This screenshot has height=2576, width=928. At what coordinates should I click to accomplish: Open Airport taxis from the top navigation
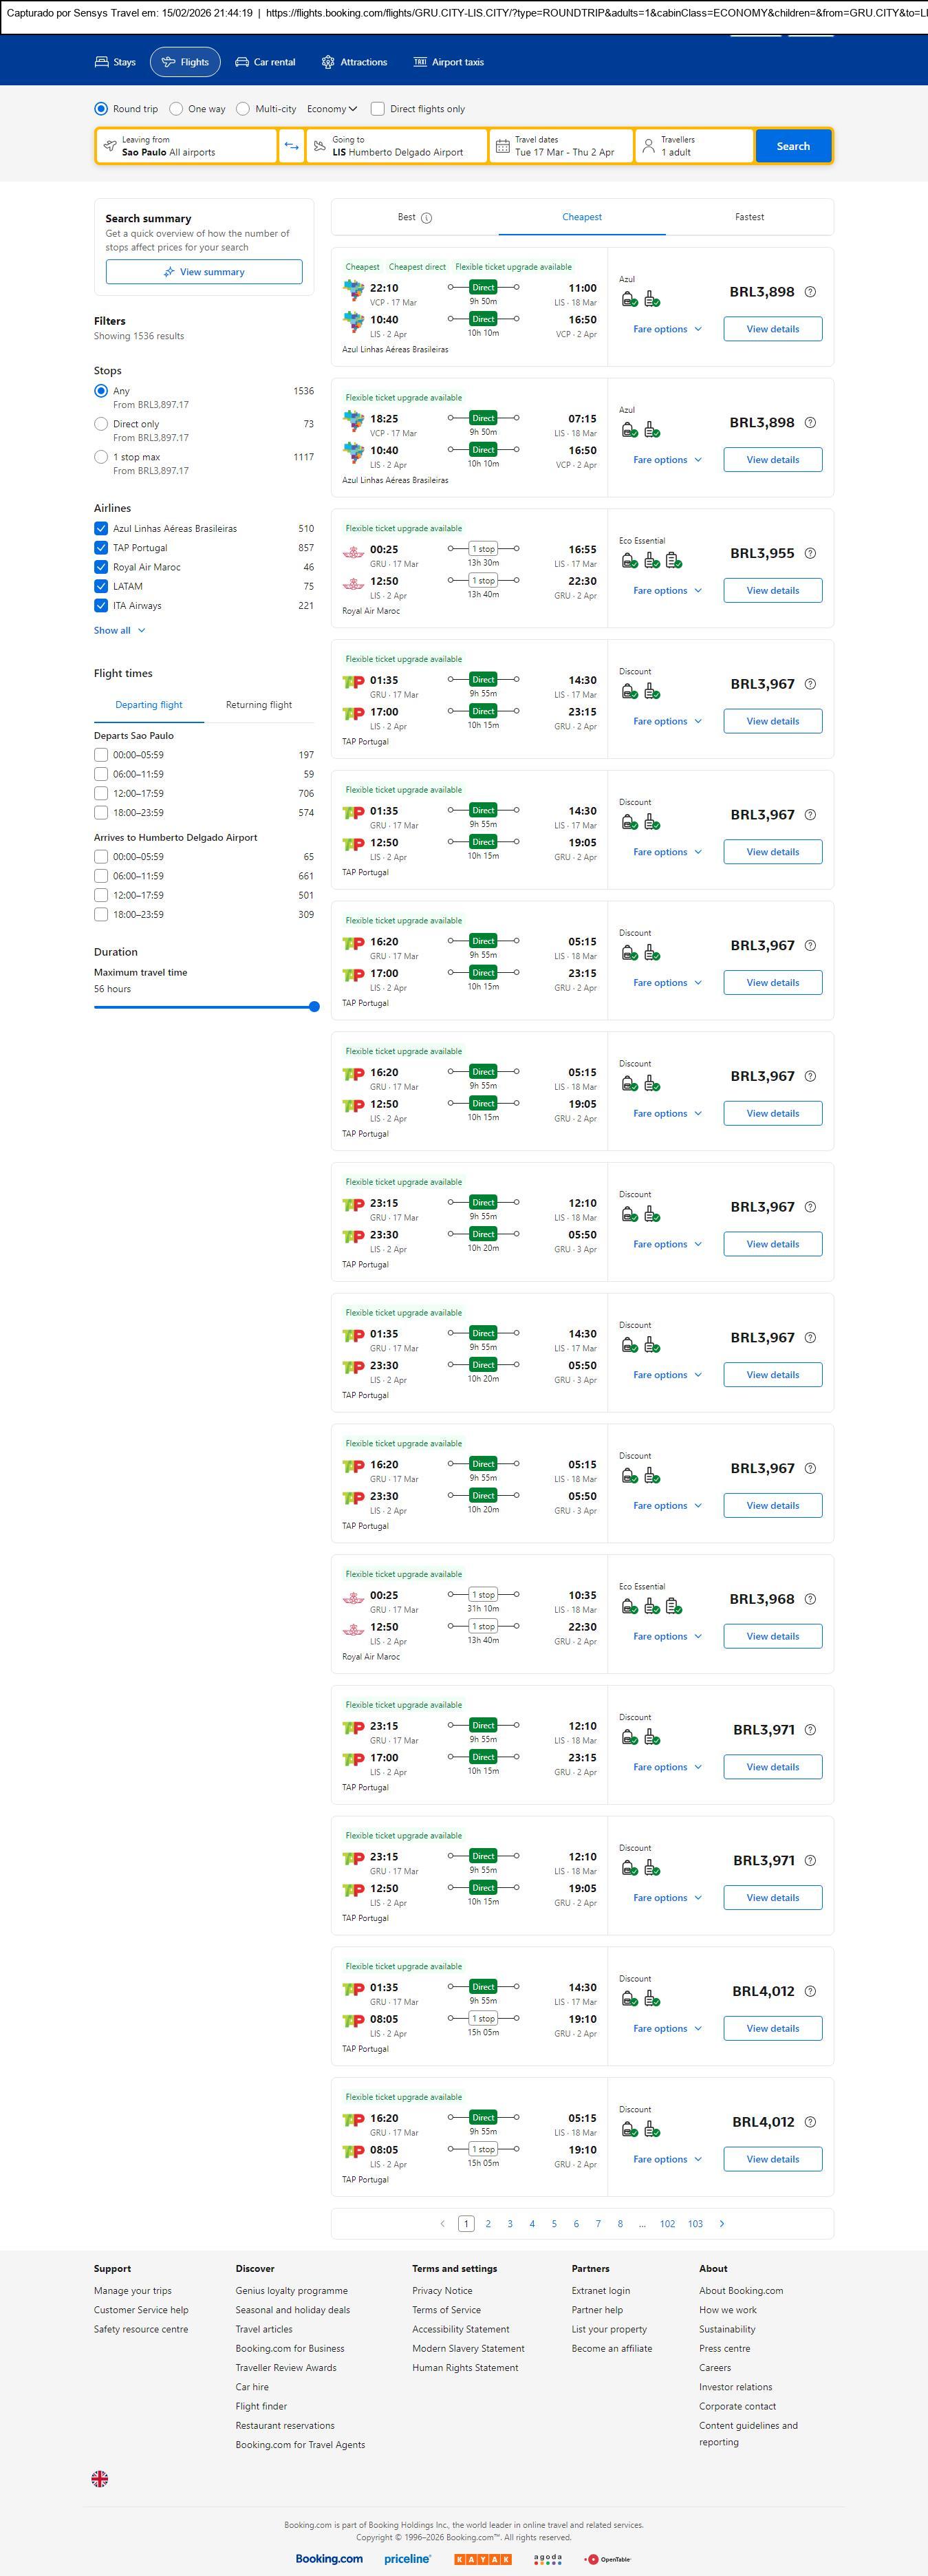(448, 62)
